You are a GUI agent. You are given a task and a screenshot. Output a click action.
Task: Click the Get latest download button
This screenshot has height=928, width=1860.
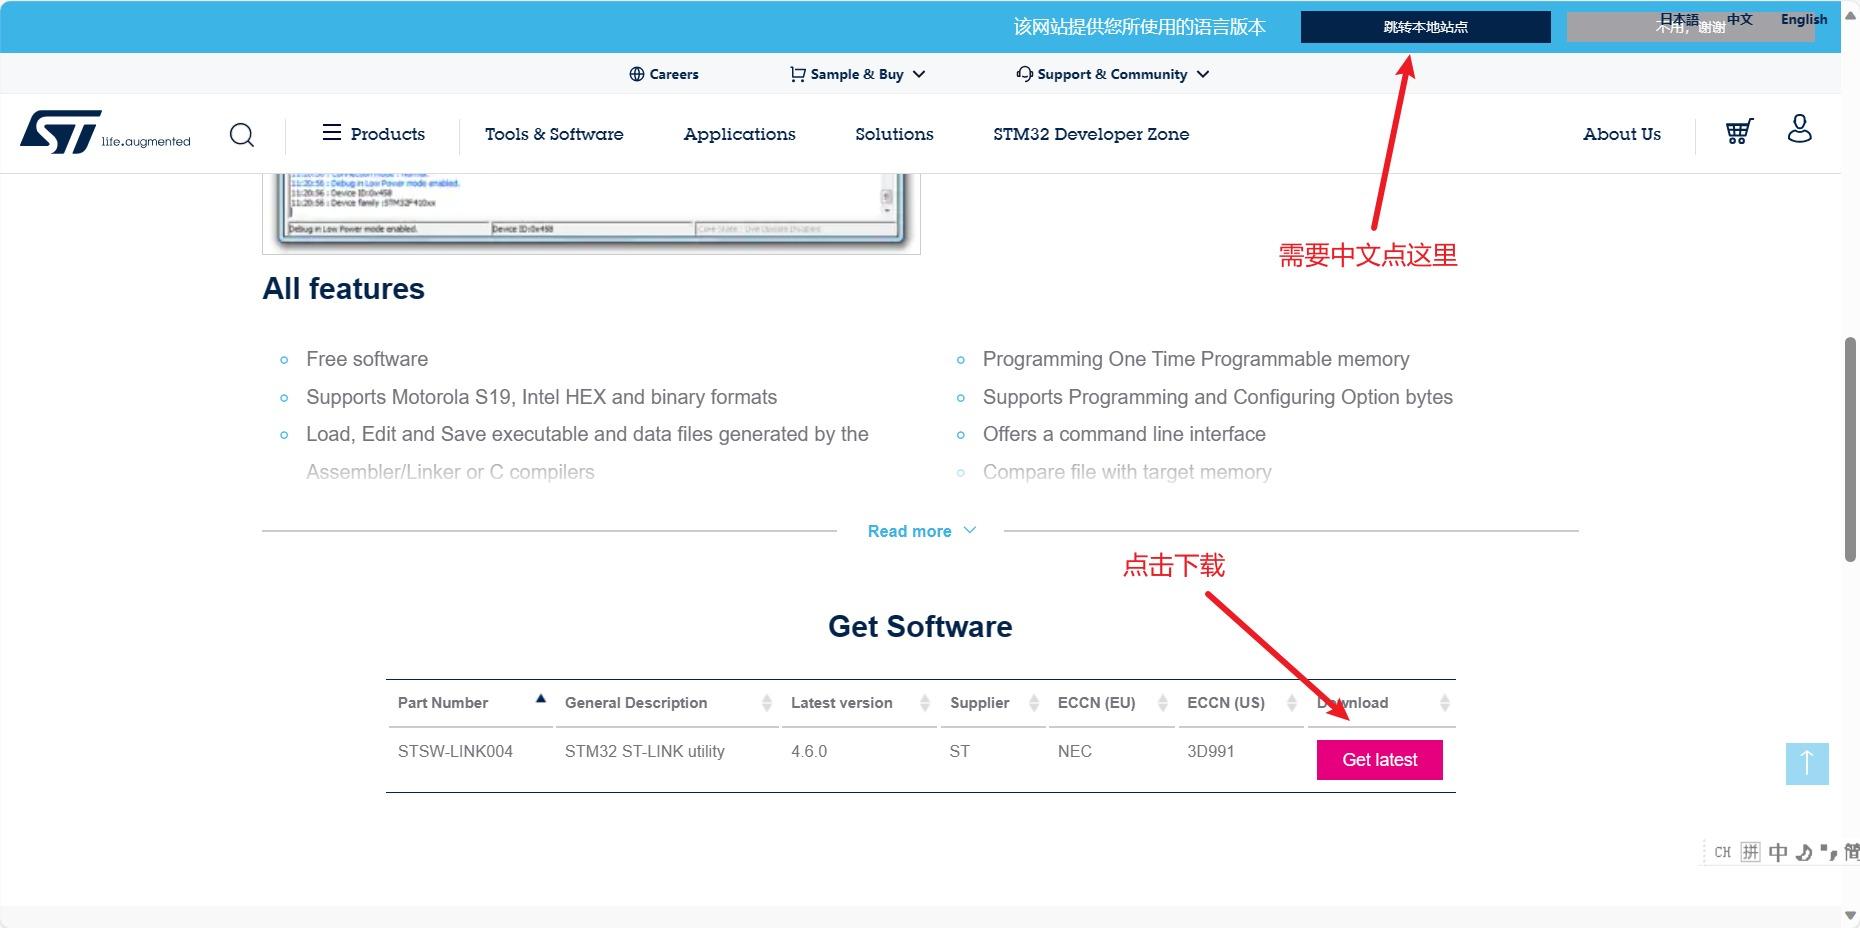pyautogui.click(x=1379, y=759)
